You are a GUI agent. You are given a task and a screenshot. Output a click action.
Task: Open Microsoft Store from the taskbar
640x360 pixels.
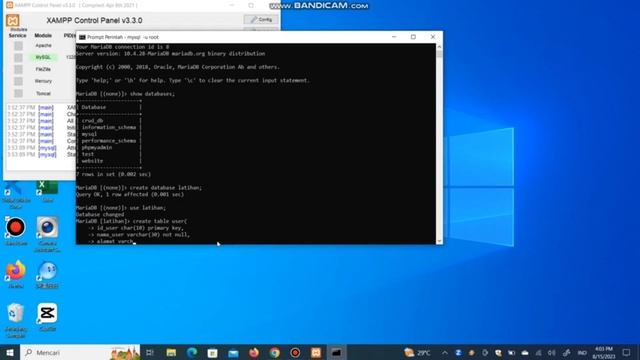213,352
